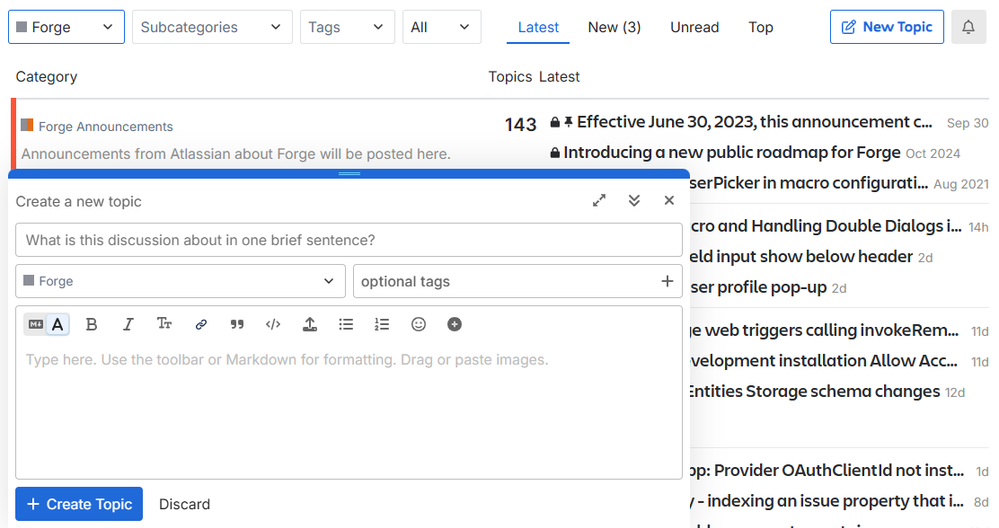
Task: Open 'Introducing a new public roadmap' topic
Action: [x=731, y=153]
